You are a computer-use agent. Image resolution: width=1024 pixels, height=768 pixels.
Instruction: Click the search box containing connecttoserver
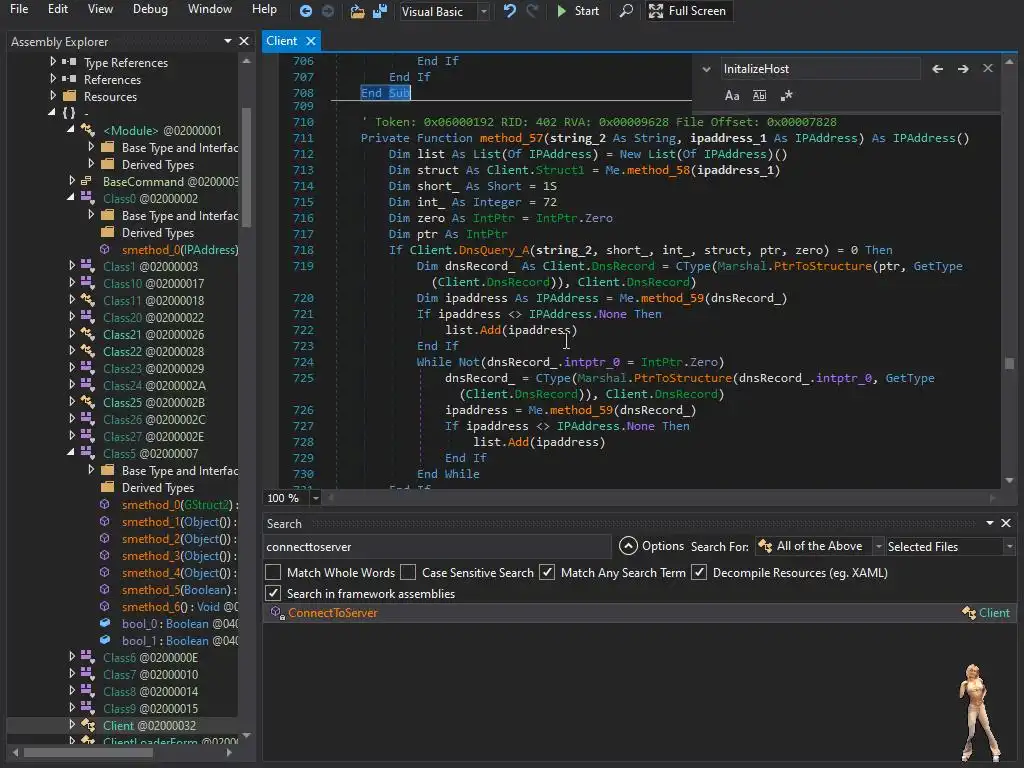pos(436,547)
